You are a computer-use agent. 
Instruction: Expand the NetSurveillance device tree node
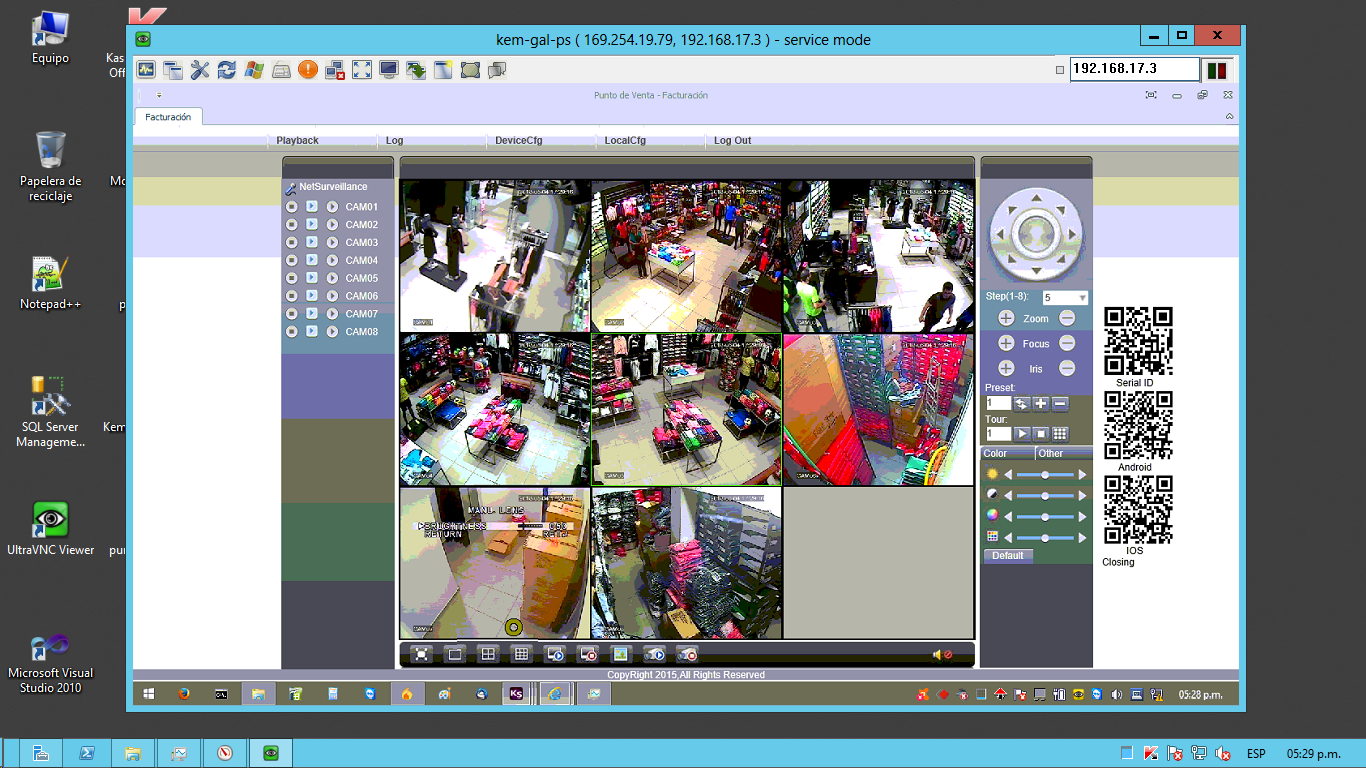[291, 187]
